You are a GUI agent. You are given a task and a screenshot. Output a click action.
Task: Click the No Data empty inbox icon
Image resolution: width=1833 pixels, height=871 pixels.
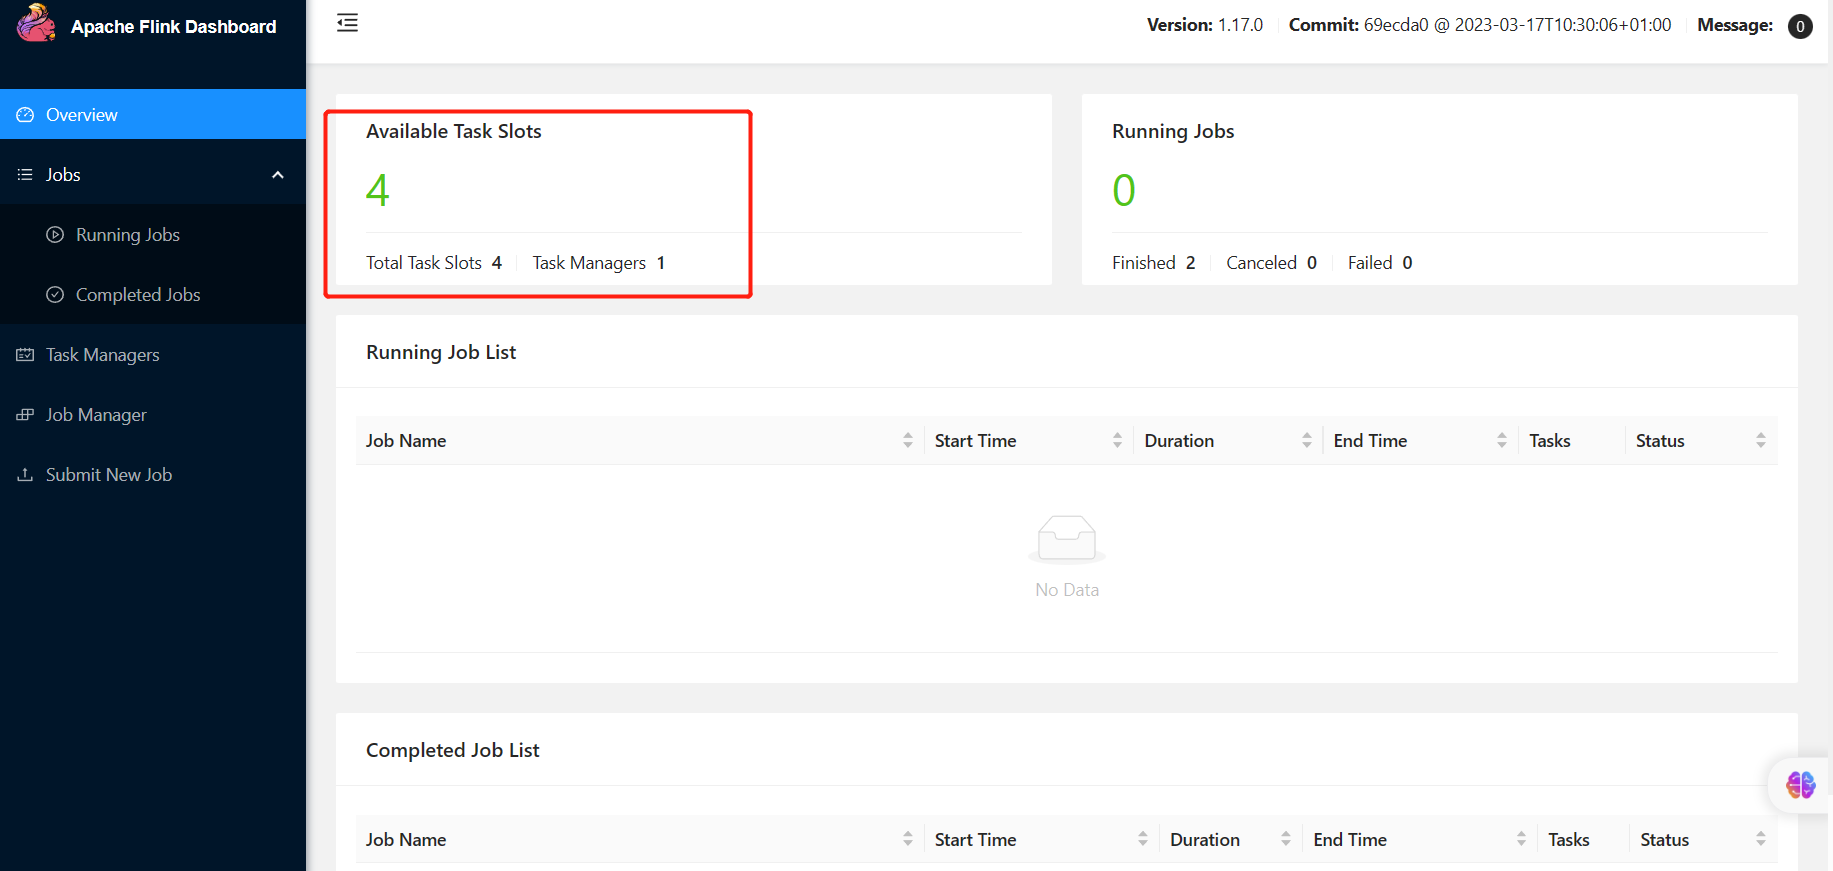(1067, 538)
